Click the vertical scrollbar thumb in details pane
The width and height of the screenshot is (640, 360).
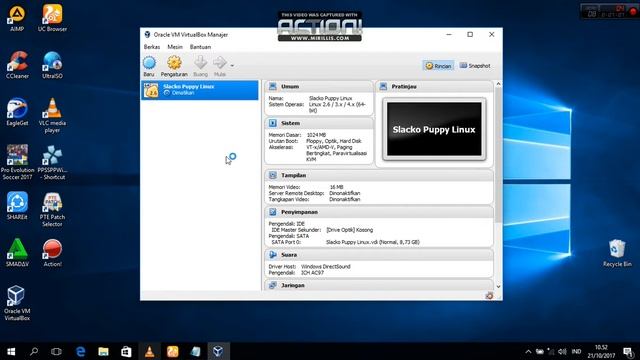point(498,155)
